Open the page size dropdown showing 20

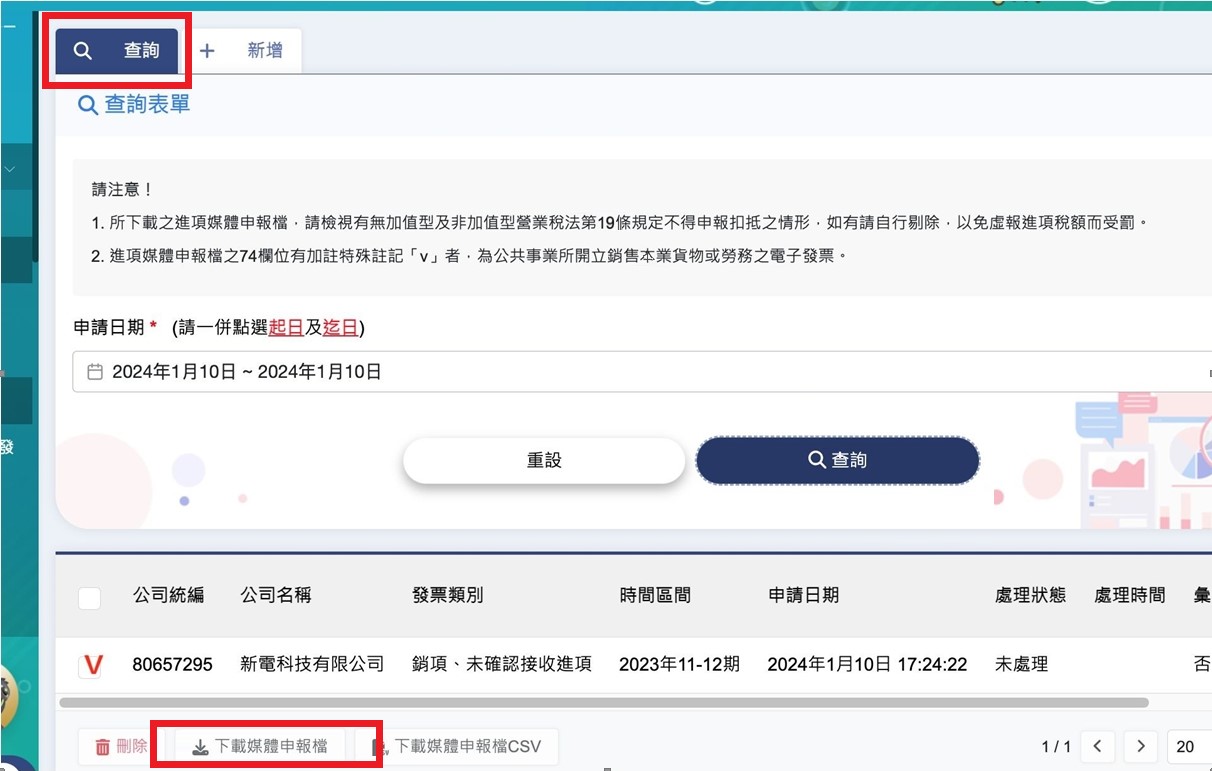[1188, 746]
